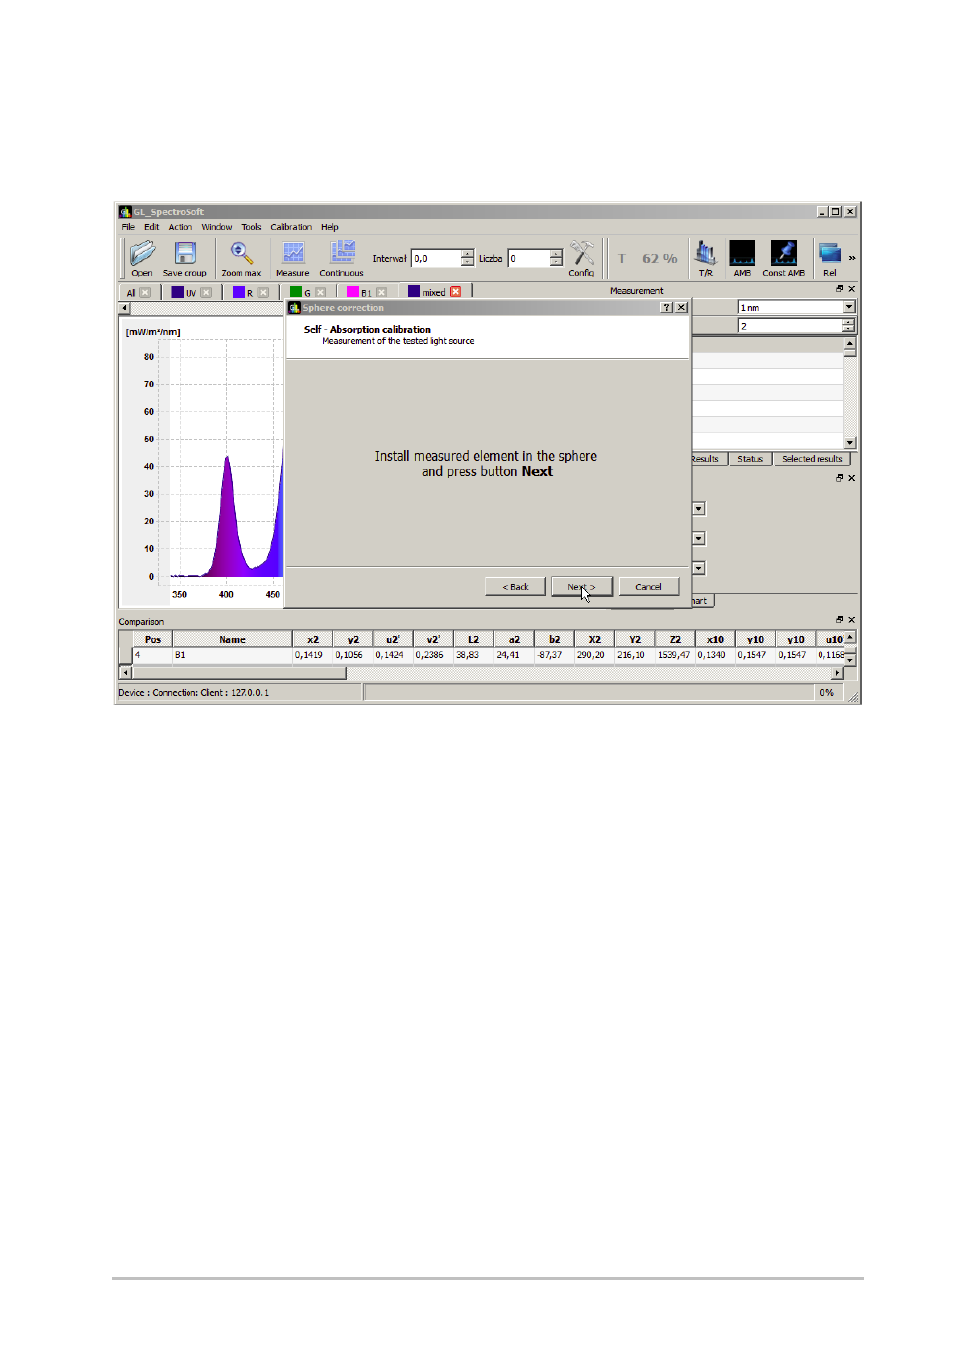Increase the Interwal spinner value

467,254
